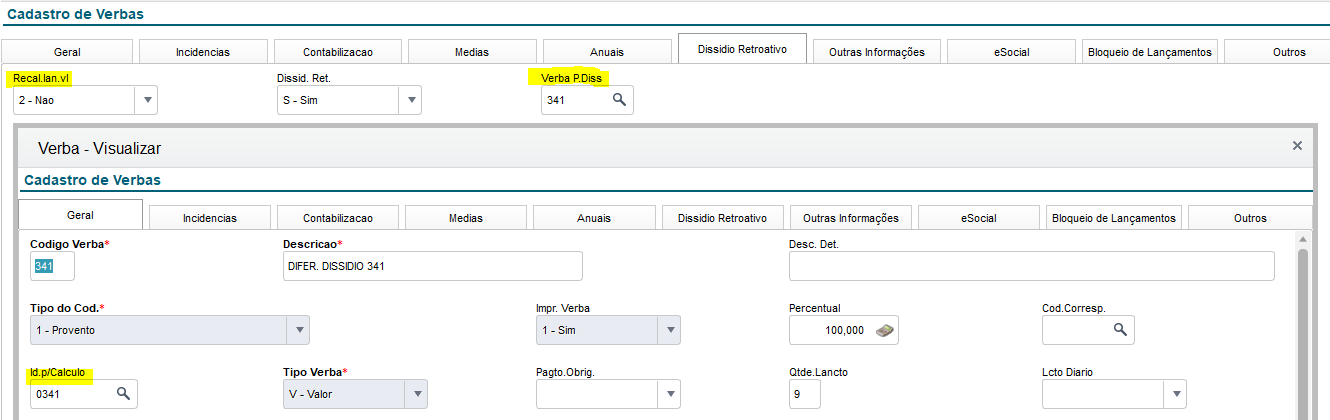Click the Verba - Visualizar dialog title
Image resolution: width=1330 pixels, height=420 pixels.
pyautogui.click(x=99, y=148)
